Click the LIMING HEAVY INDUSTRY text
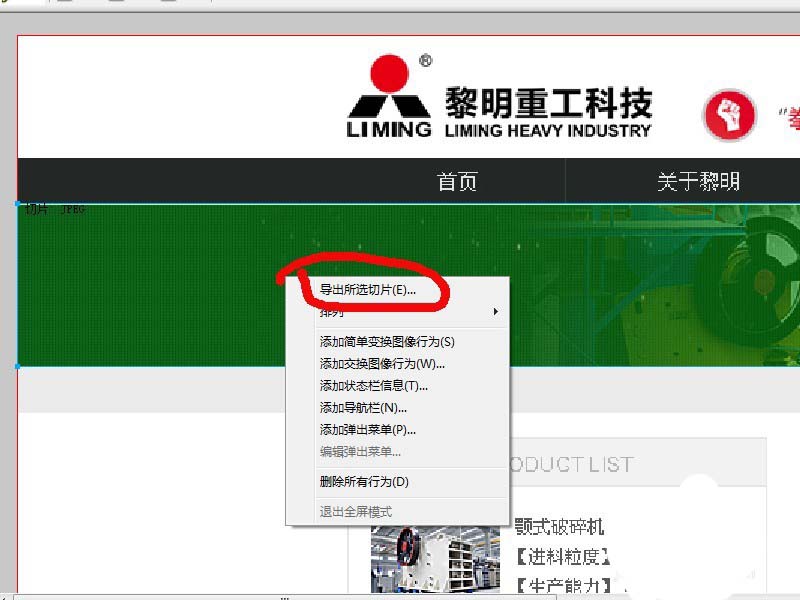Image resolution: width=800 pixels, height=600 pixels. coord(548,131)
